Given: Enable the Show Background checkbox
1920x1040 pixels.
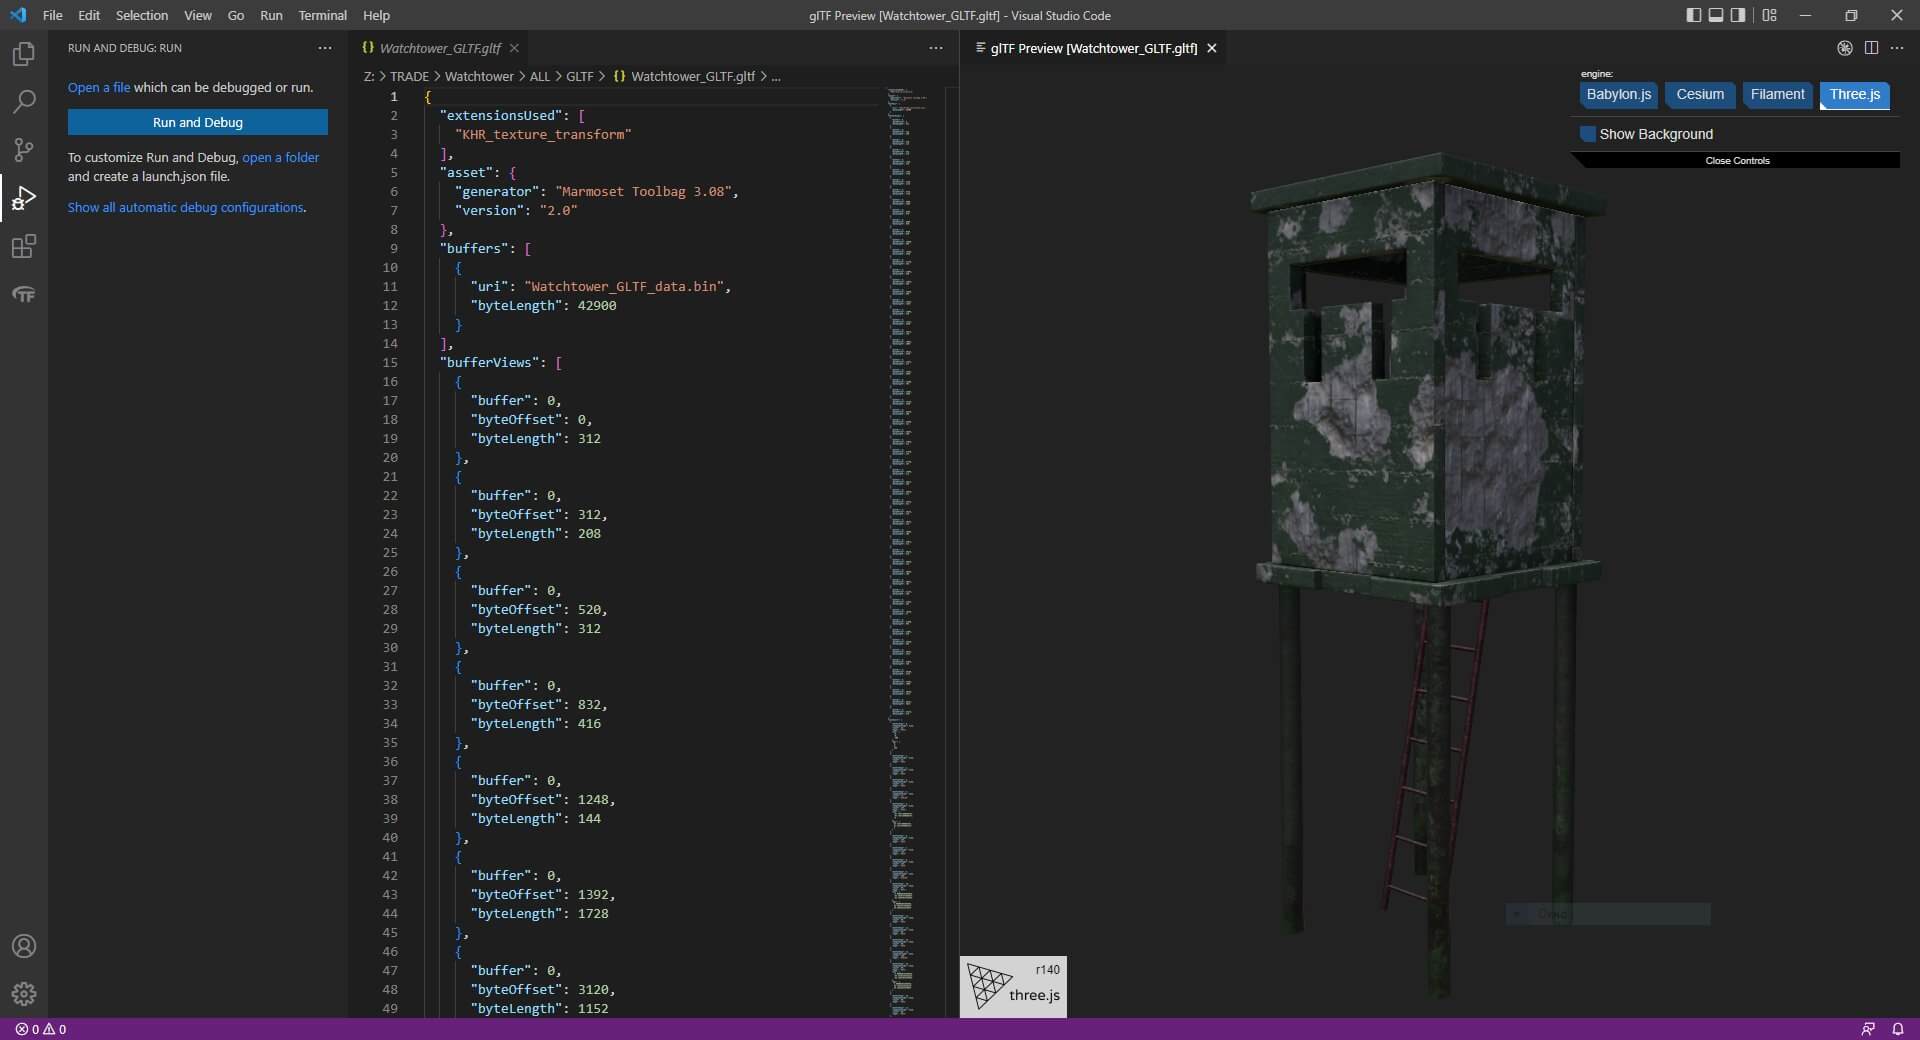Looking at the screenshot, I should tap(1588, 134).
